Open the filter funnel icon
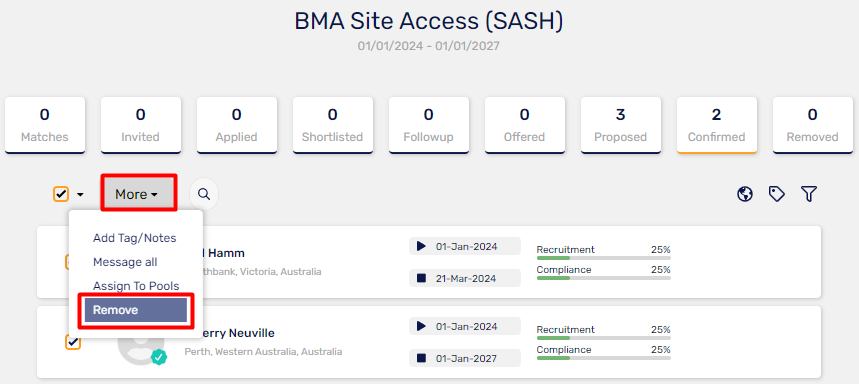The width and height of the screenshot is (859, 384). 809,193
